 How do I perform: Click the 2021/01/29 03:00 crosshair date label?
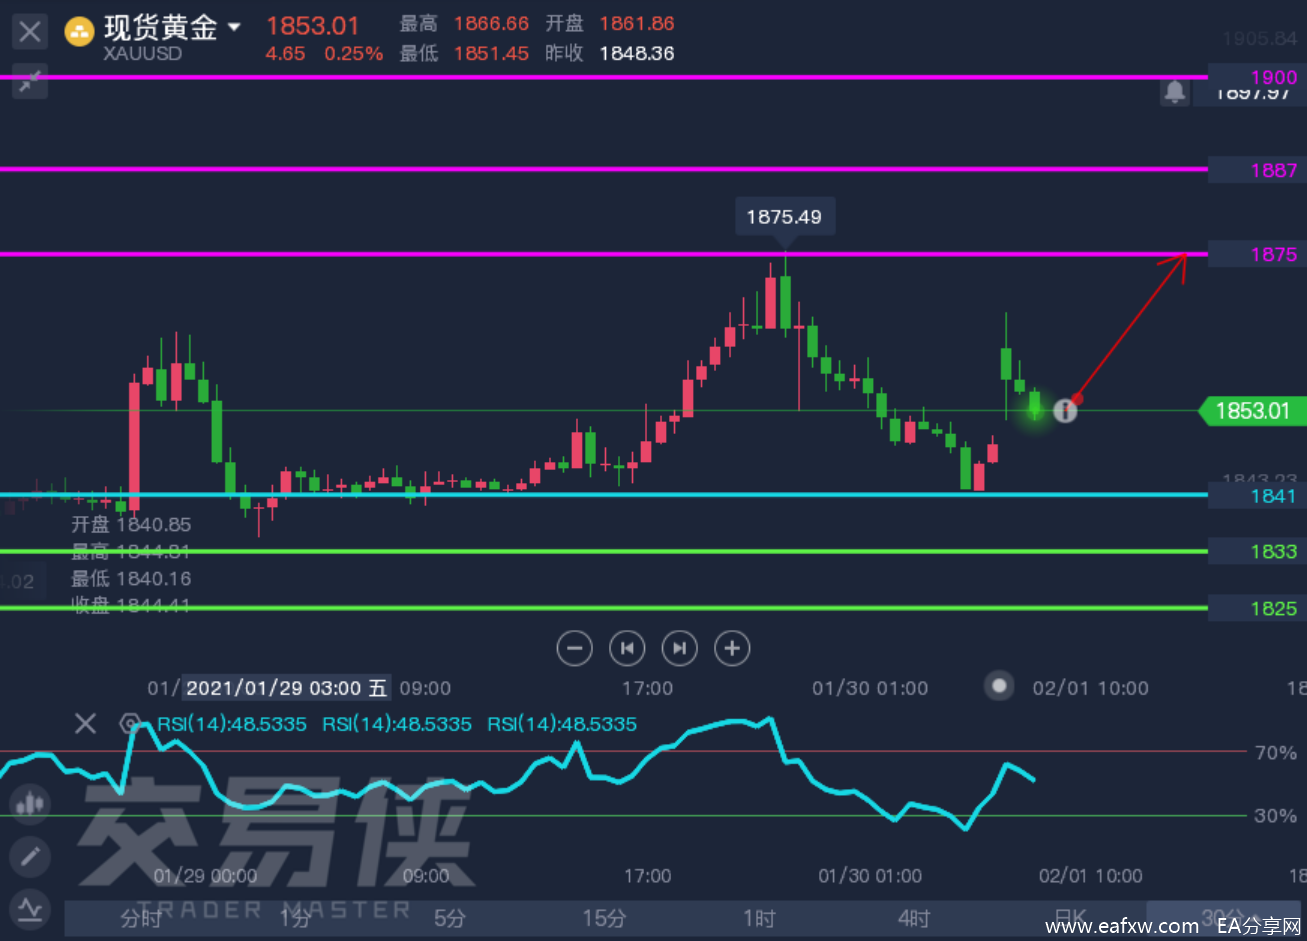pyautogui.click(x=286, y=688)
